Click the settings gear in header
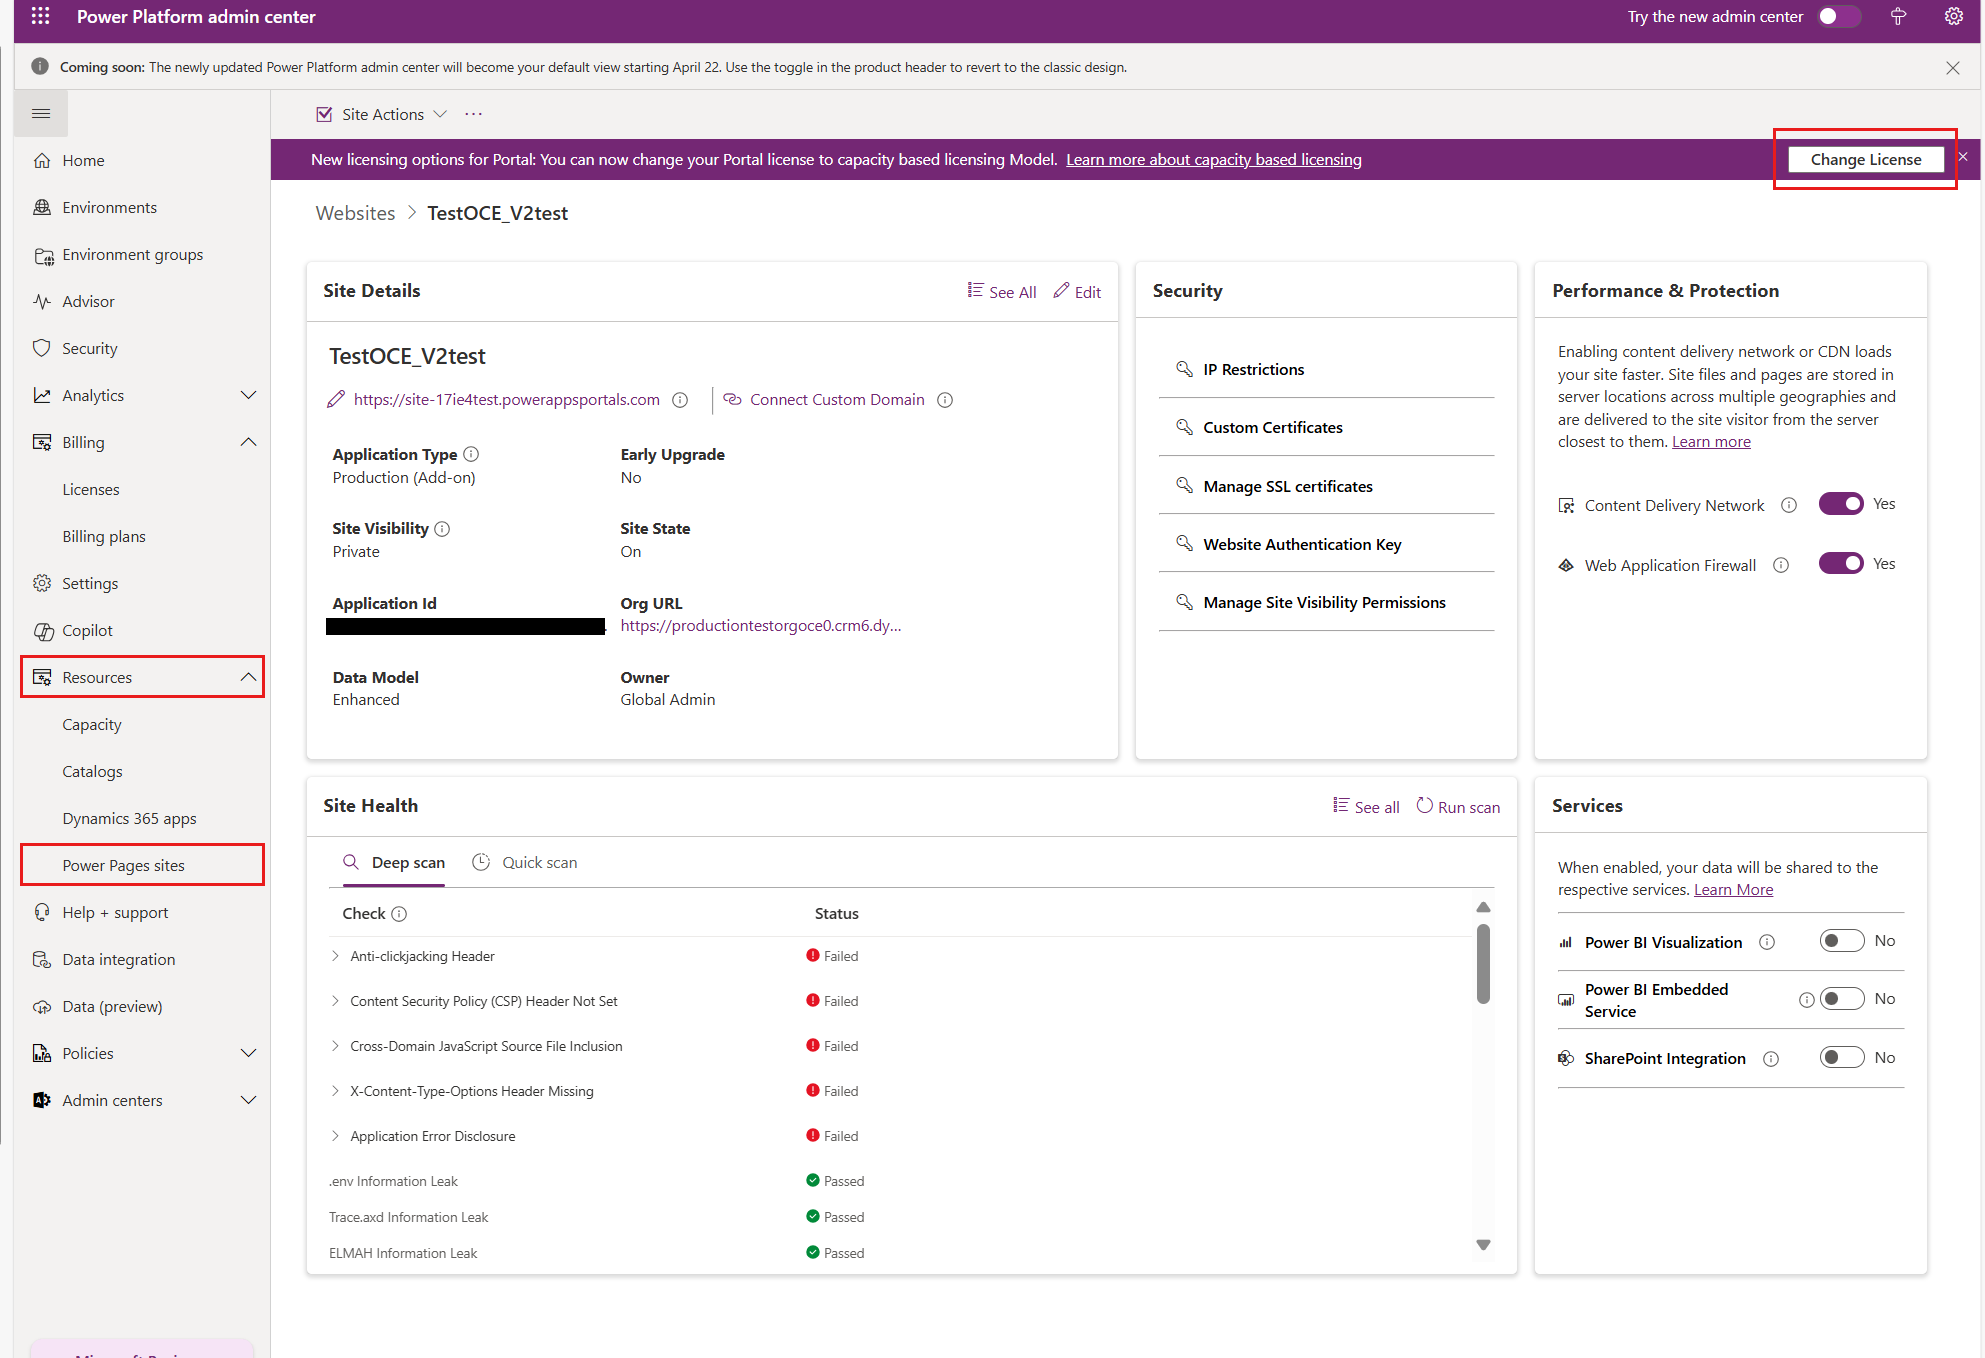The width and height of the screenshot is (1985, 1358). [1953, 16]
